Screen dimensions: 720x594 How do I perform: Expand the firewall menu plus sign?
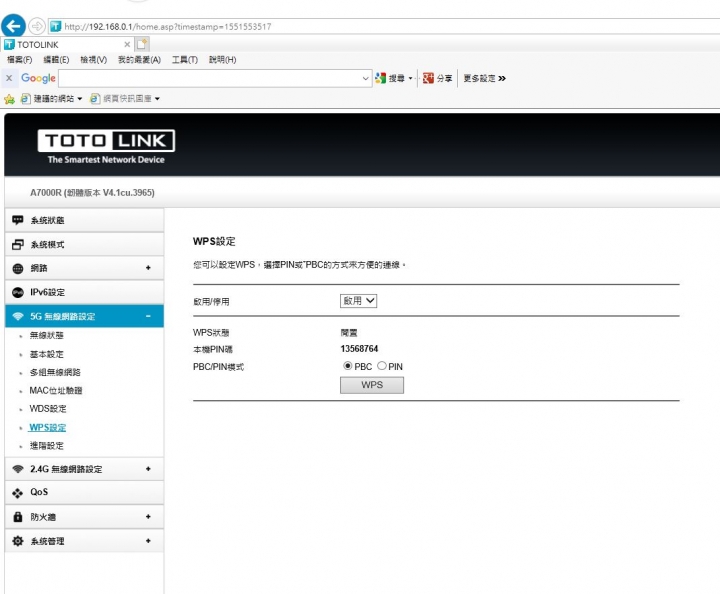148,516
